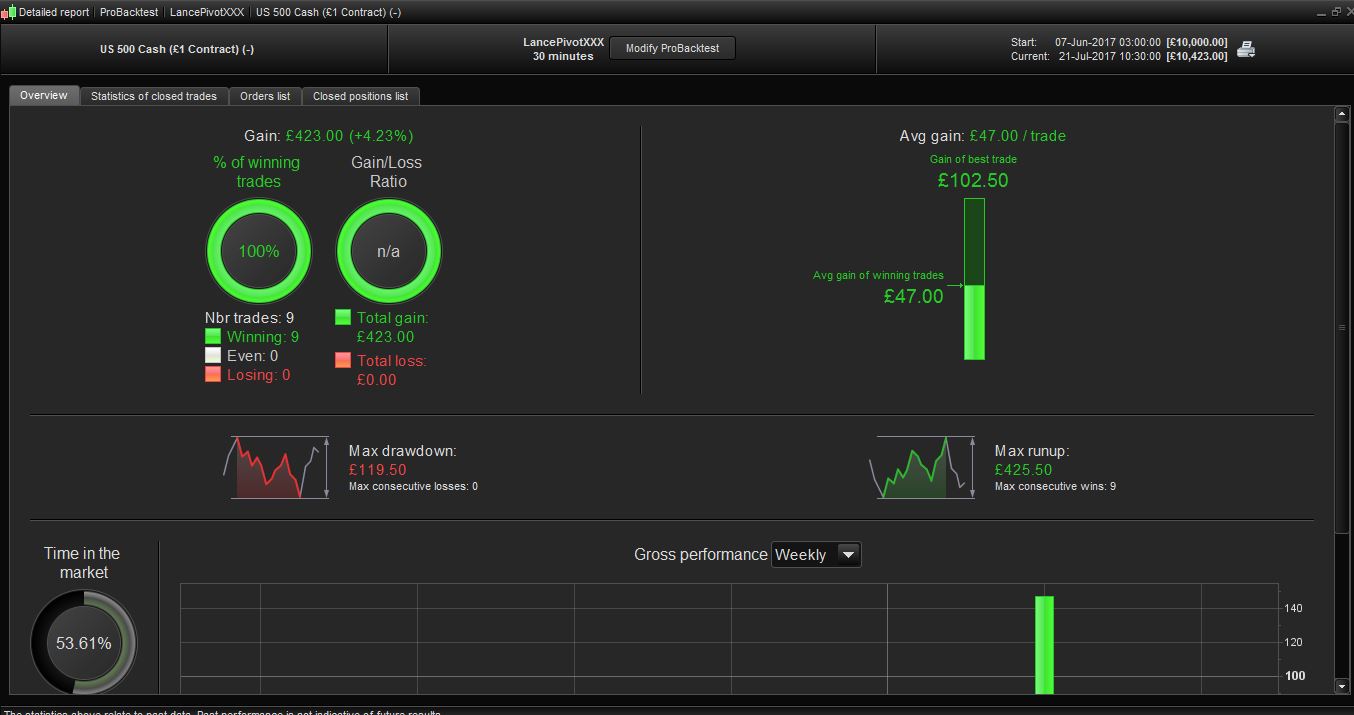1354x715 pixels.
Task: Click the scroll up arrow of the report
Action: [1342, 114]
